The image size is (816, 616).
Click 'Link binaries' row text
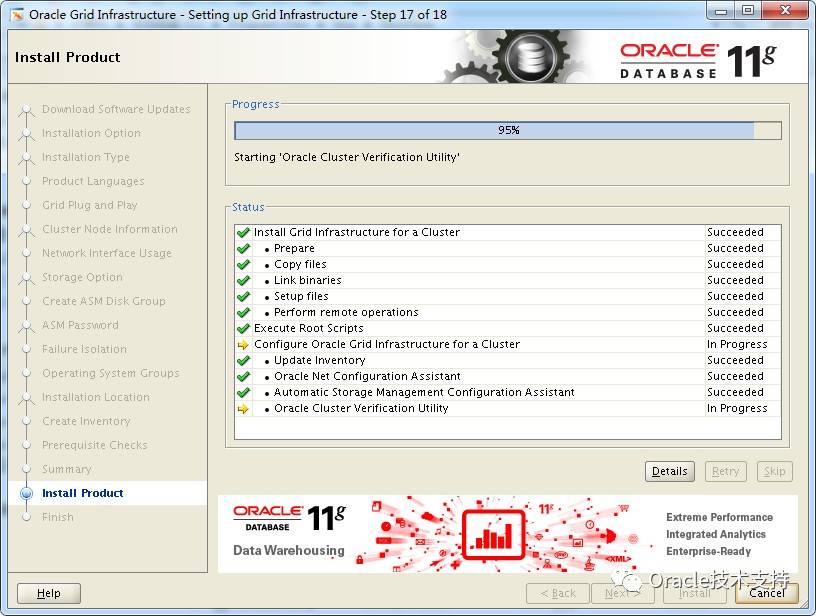(x=308, y=280)
